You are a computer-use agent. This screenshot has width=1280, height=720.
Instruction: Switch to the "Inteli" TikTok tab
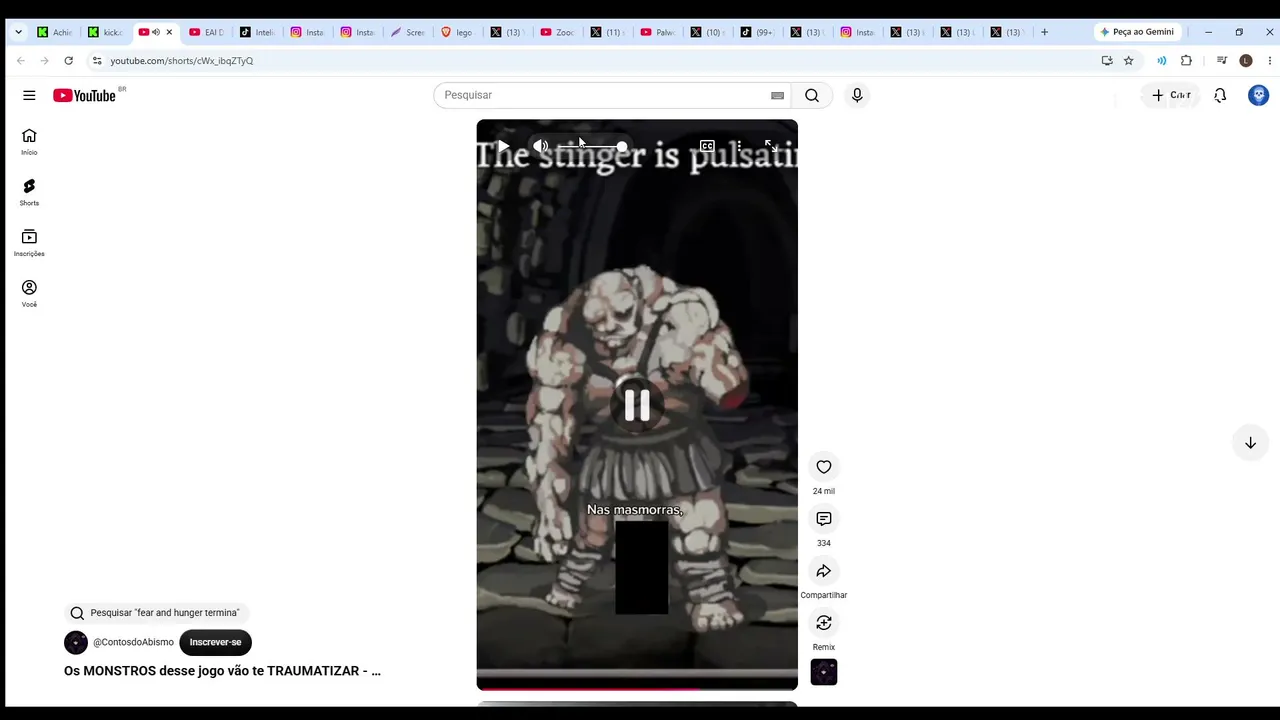[257, 32]
